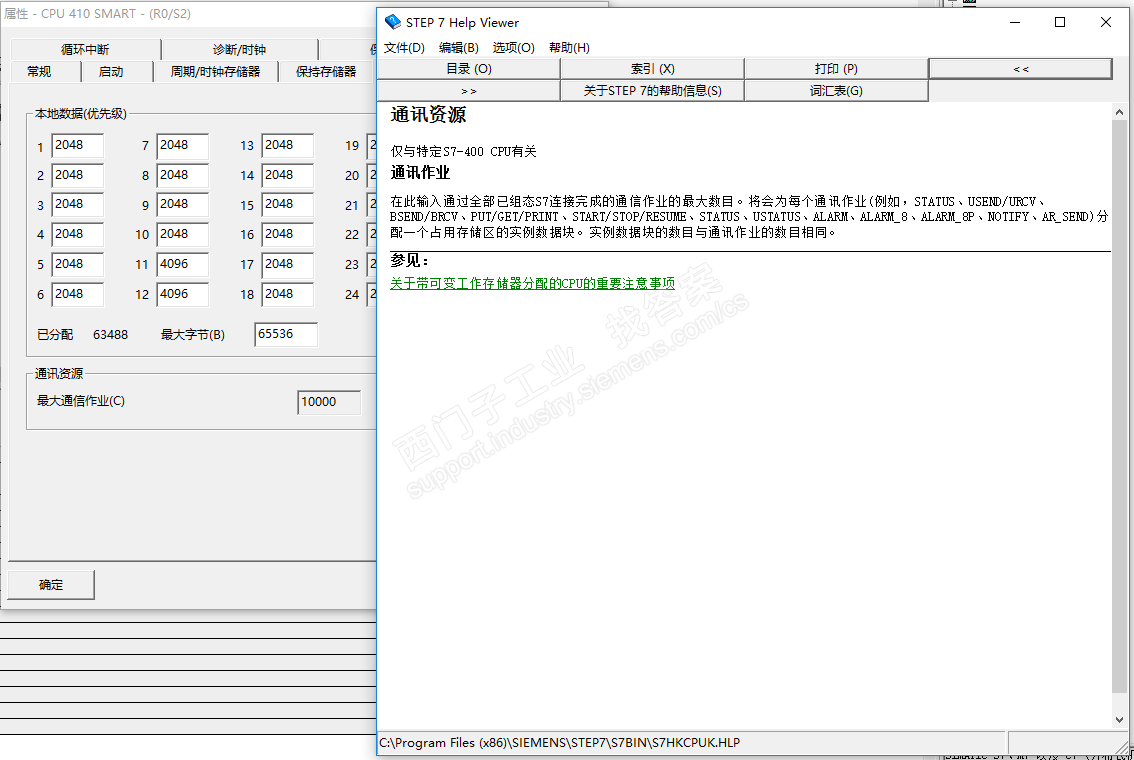The height and width of the screenshot is (760, 1134).
Task: Click priority 10 local data field
Action: coord(182,234)
